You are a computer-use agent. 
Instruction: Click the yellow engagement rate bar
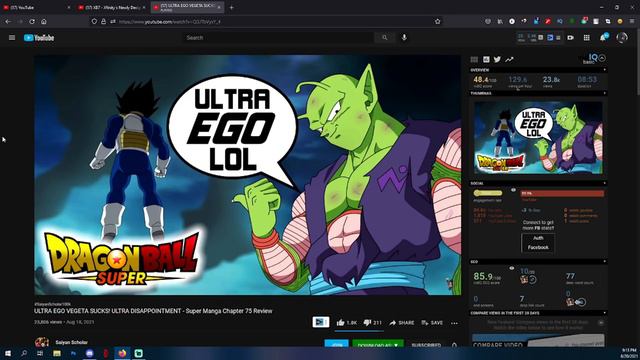(x=488, y=193)
